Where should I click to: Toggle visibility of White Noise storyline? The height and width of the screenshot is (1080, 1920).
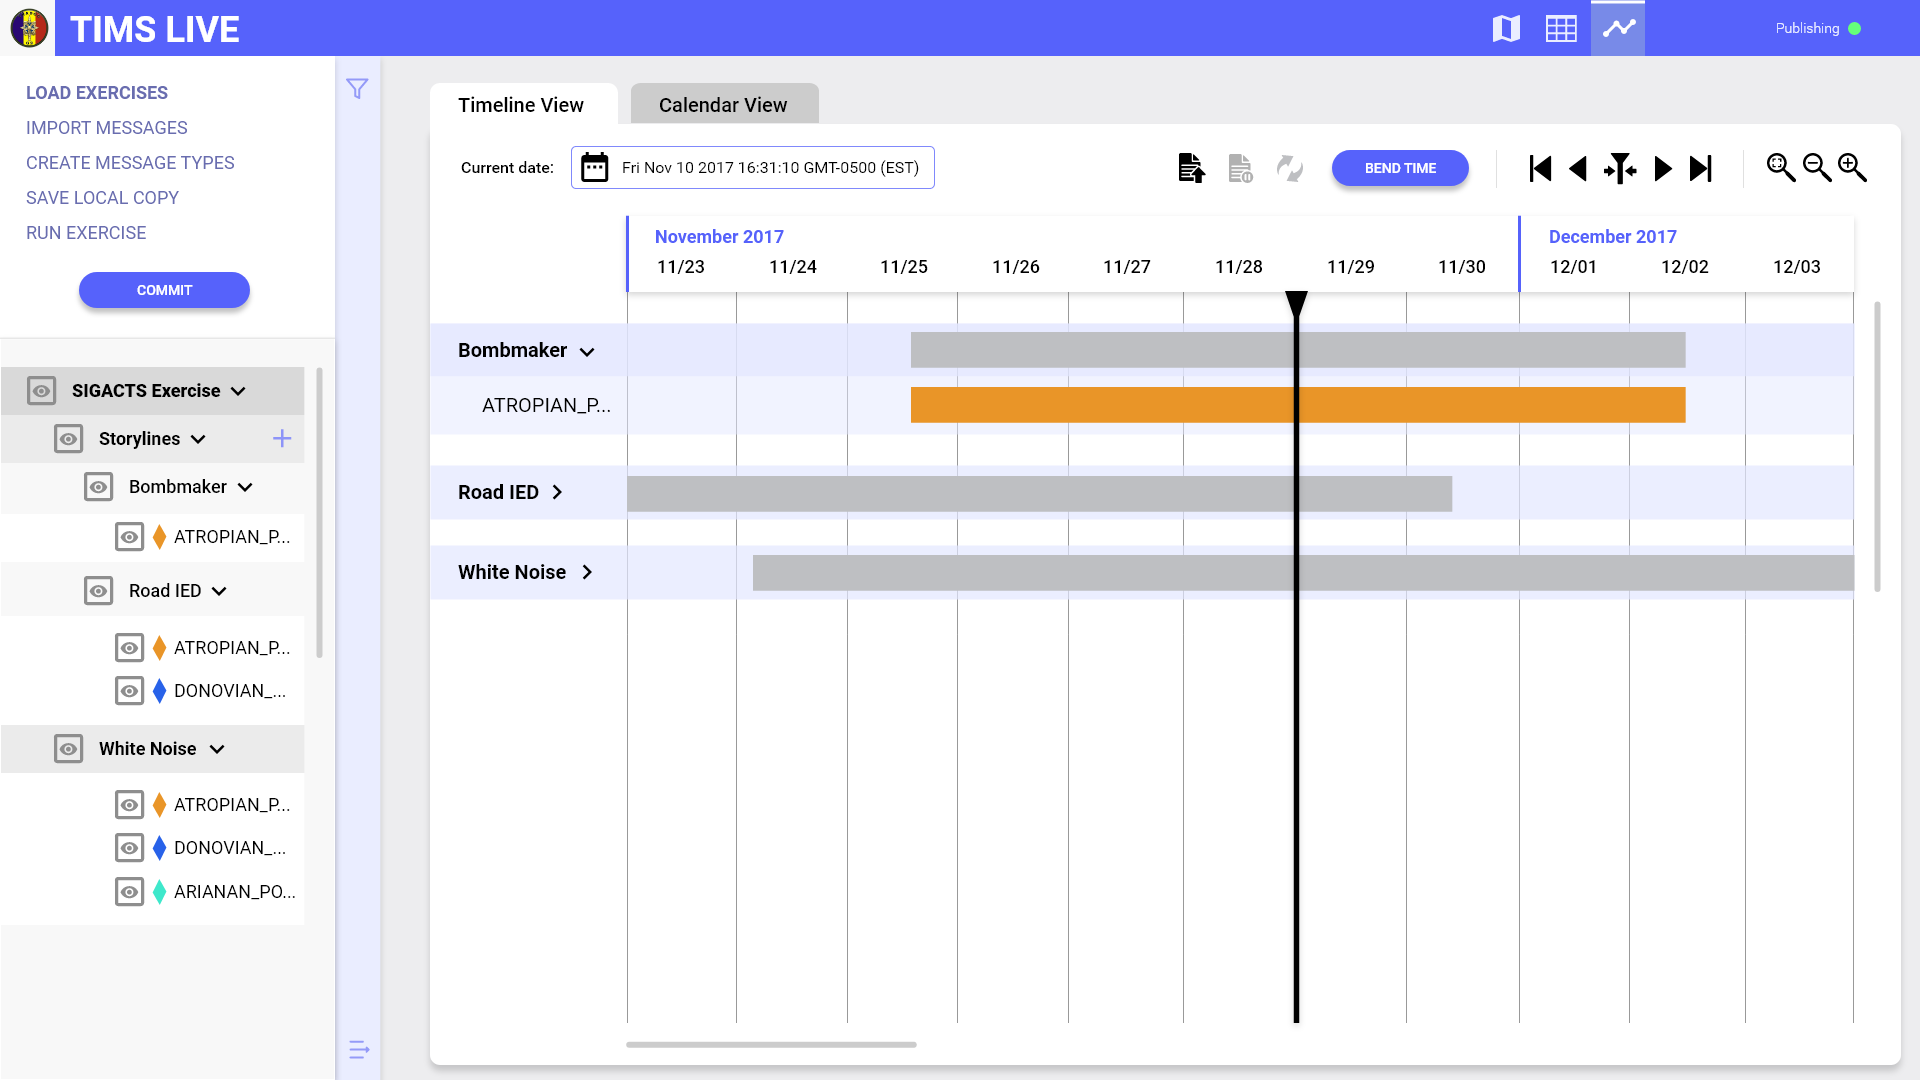pos(69,748)
